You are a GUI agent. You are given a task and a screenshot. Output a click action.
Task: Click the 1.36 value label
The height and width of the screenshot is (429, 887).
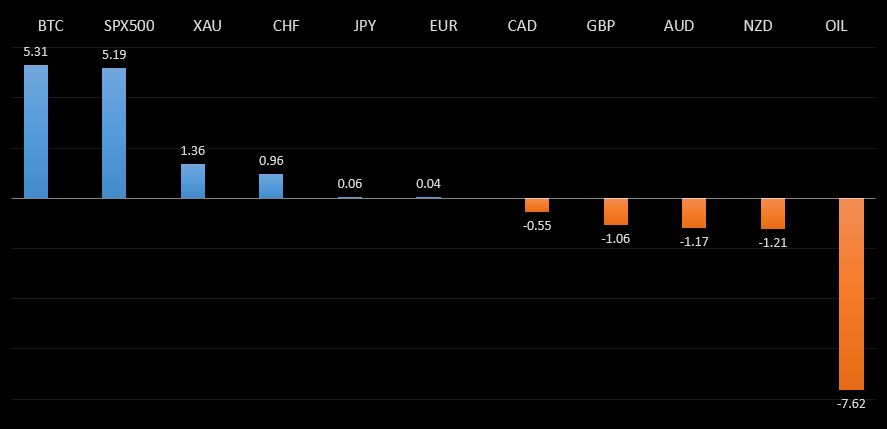pyautogui.click(x=193, y=151)
